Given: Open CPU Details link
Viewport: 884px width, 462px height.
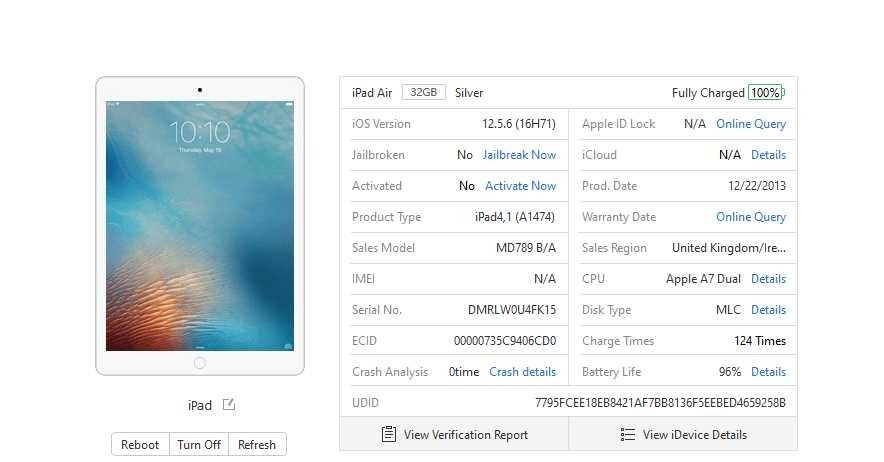Looking at the screenshot, I should click(x=768, y=279).
